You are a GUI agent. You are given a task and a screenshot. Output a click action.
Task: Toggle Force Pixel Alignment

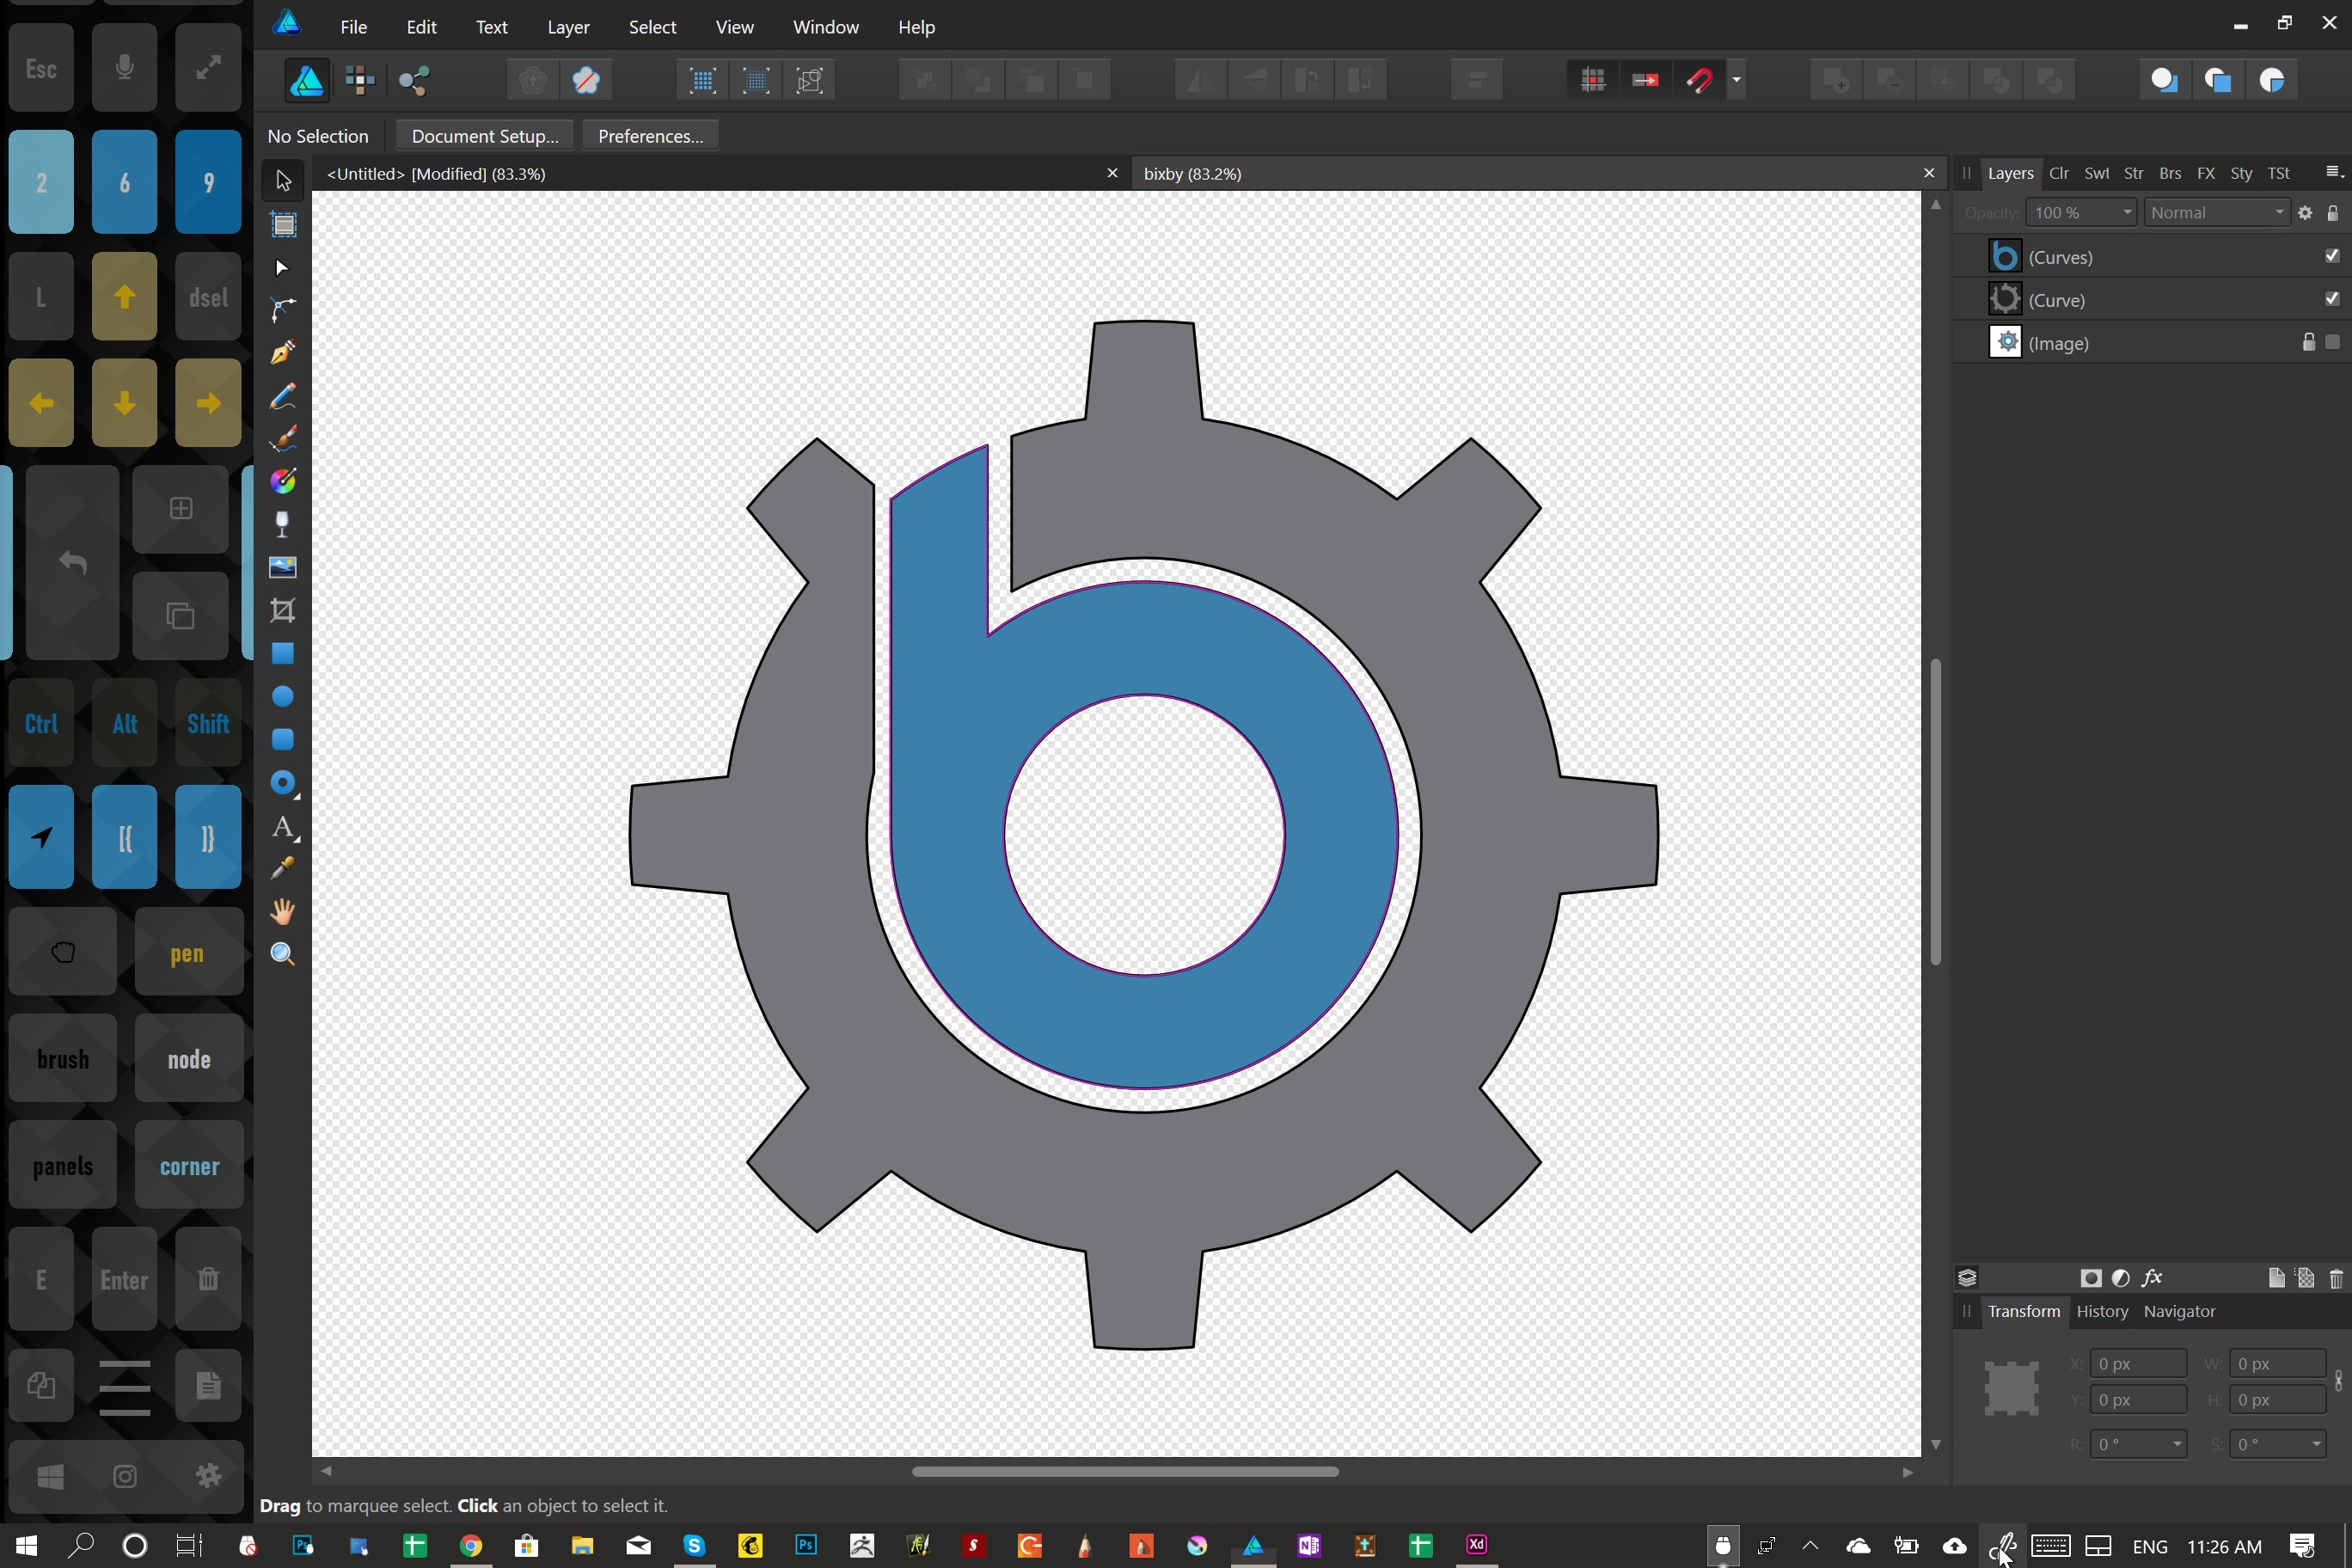(x=1646, y=80)
